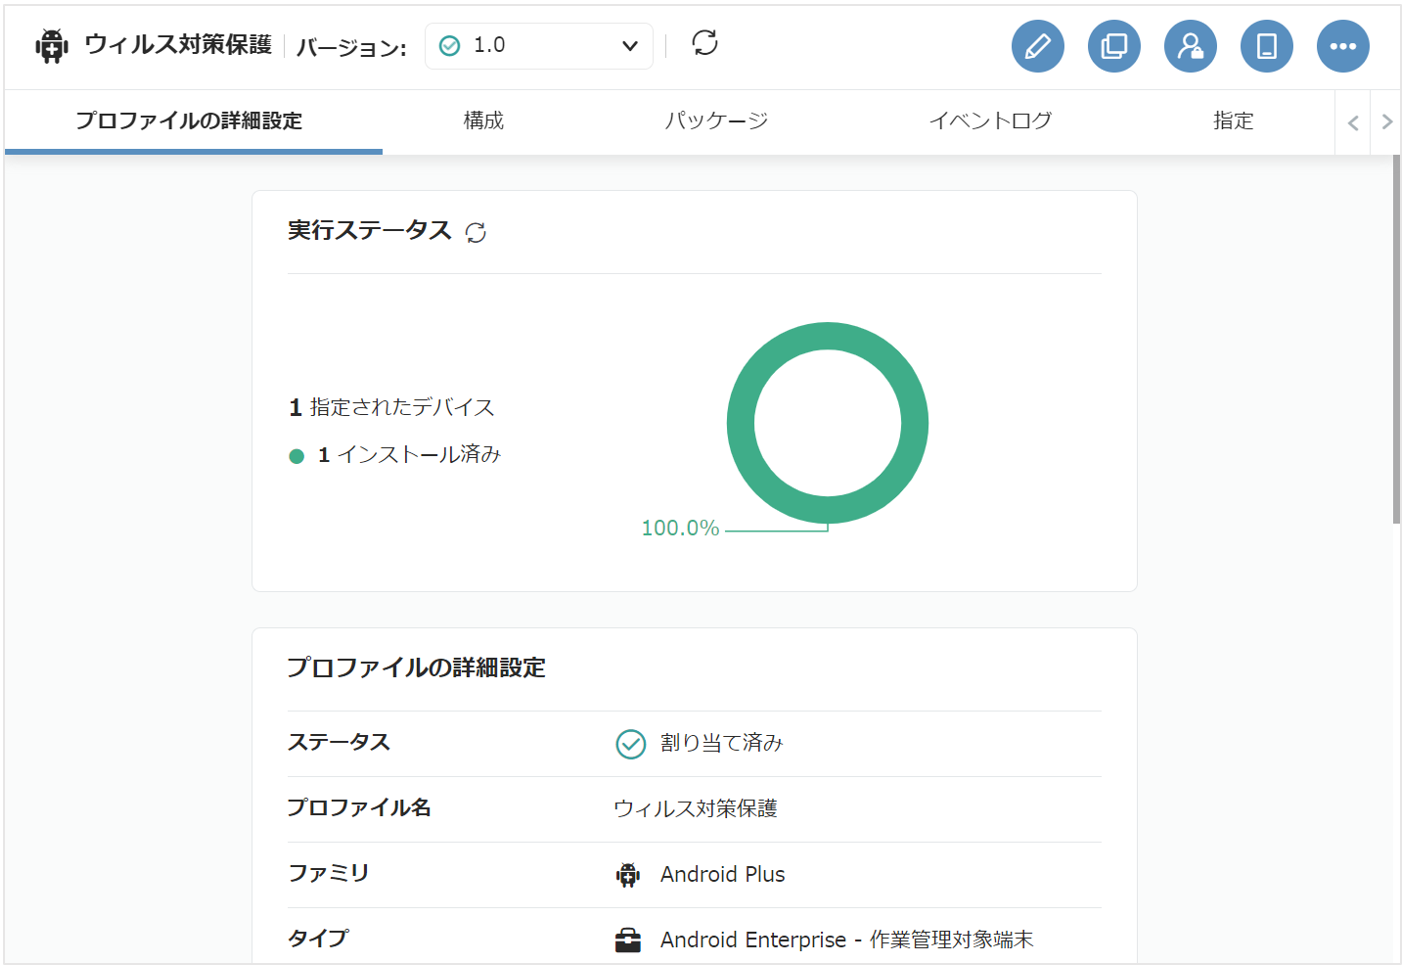Click the ステータス row label
Screen dimensions: 1403x966
(339, 743)
